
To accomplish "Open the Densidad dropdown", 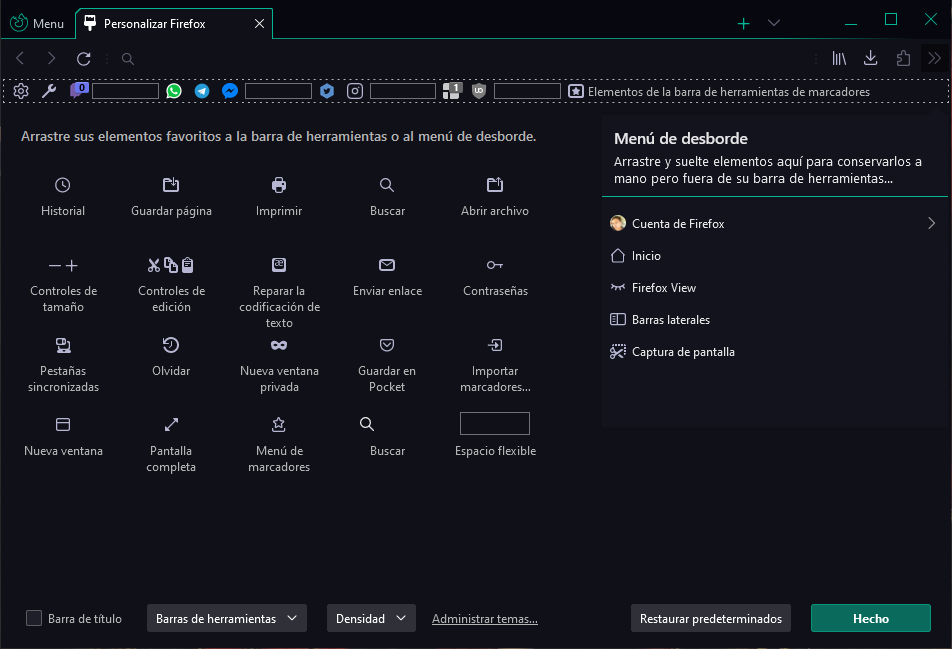I will coord(371,618).
